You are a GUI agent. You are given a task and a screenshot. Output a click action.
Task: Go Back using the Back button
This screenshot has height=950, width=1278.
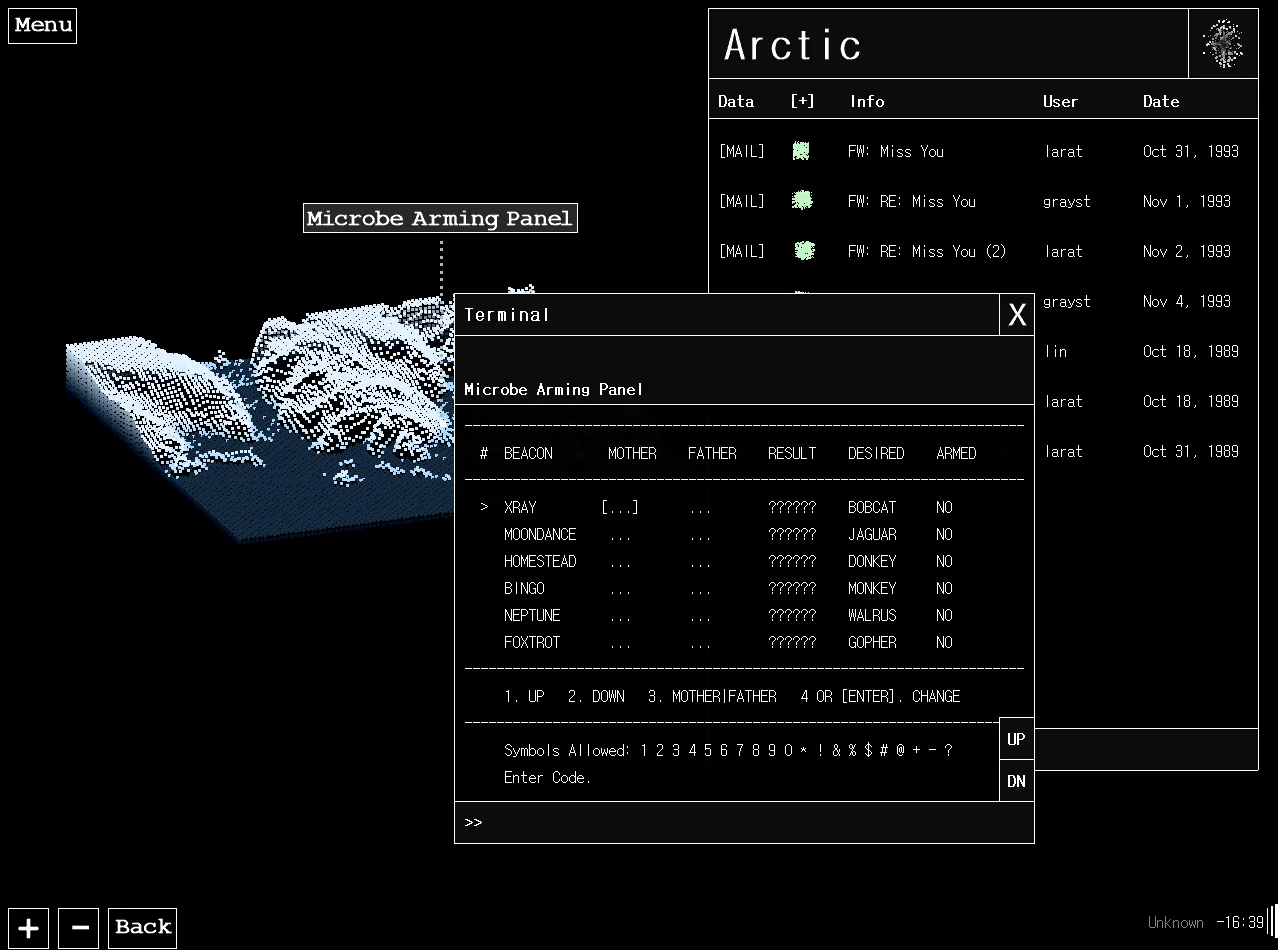click(143, 928)
